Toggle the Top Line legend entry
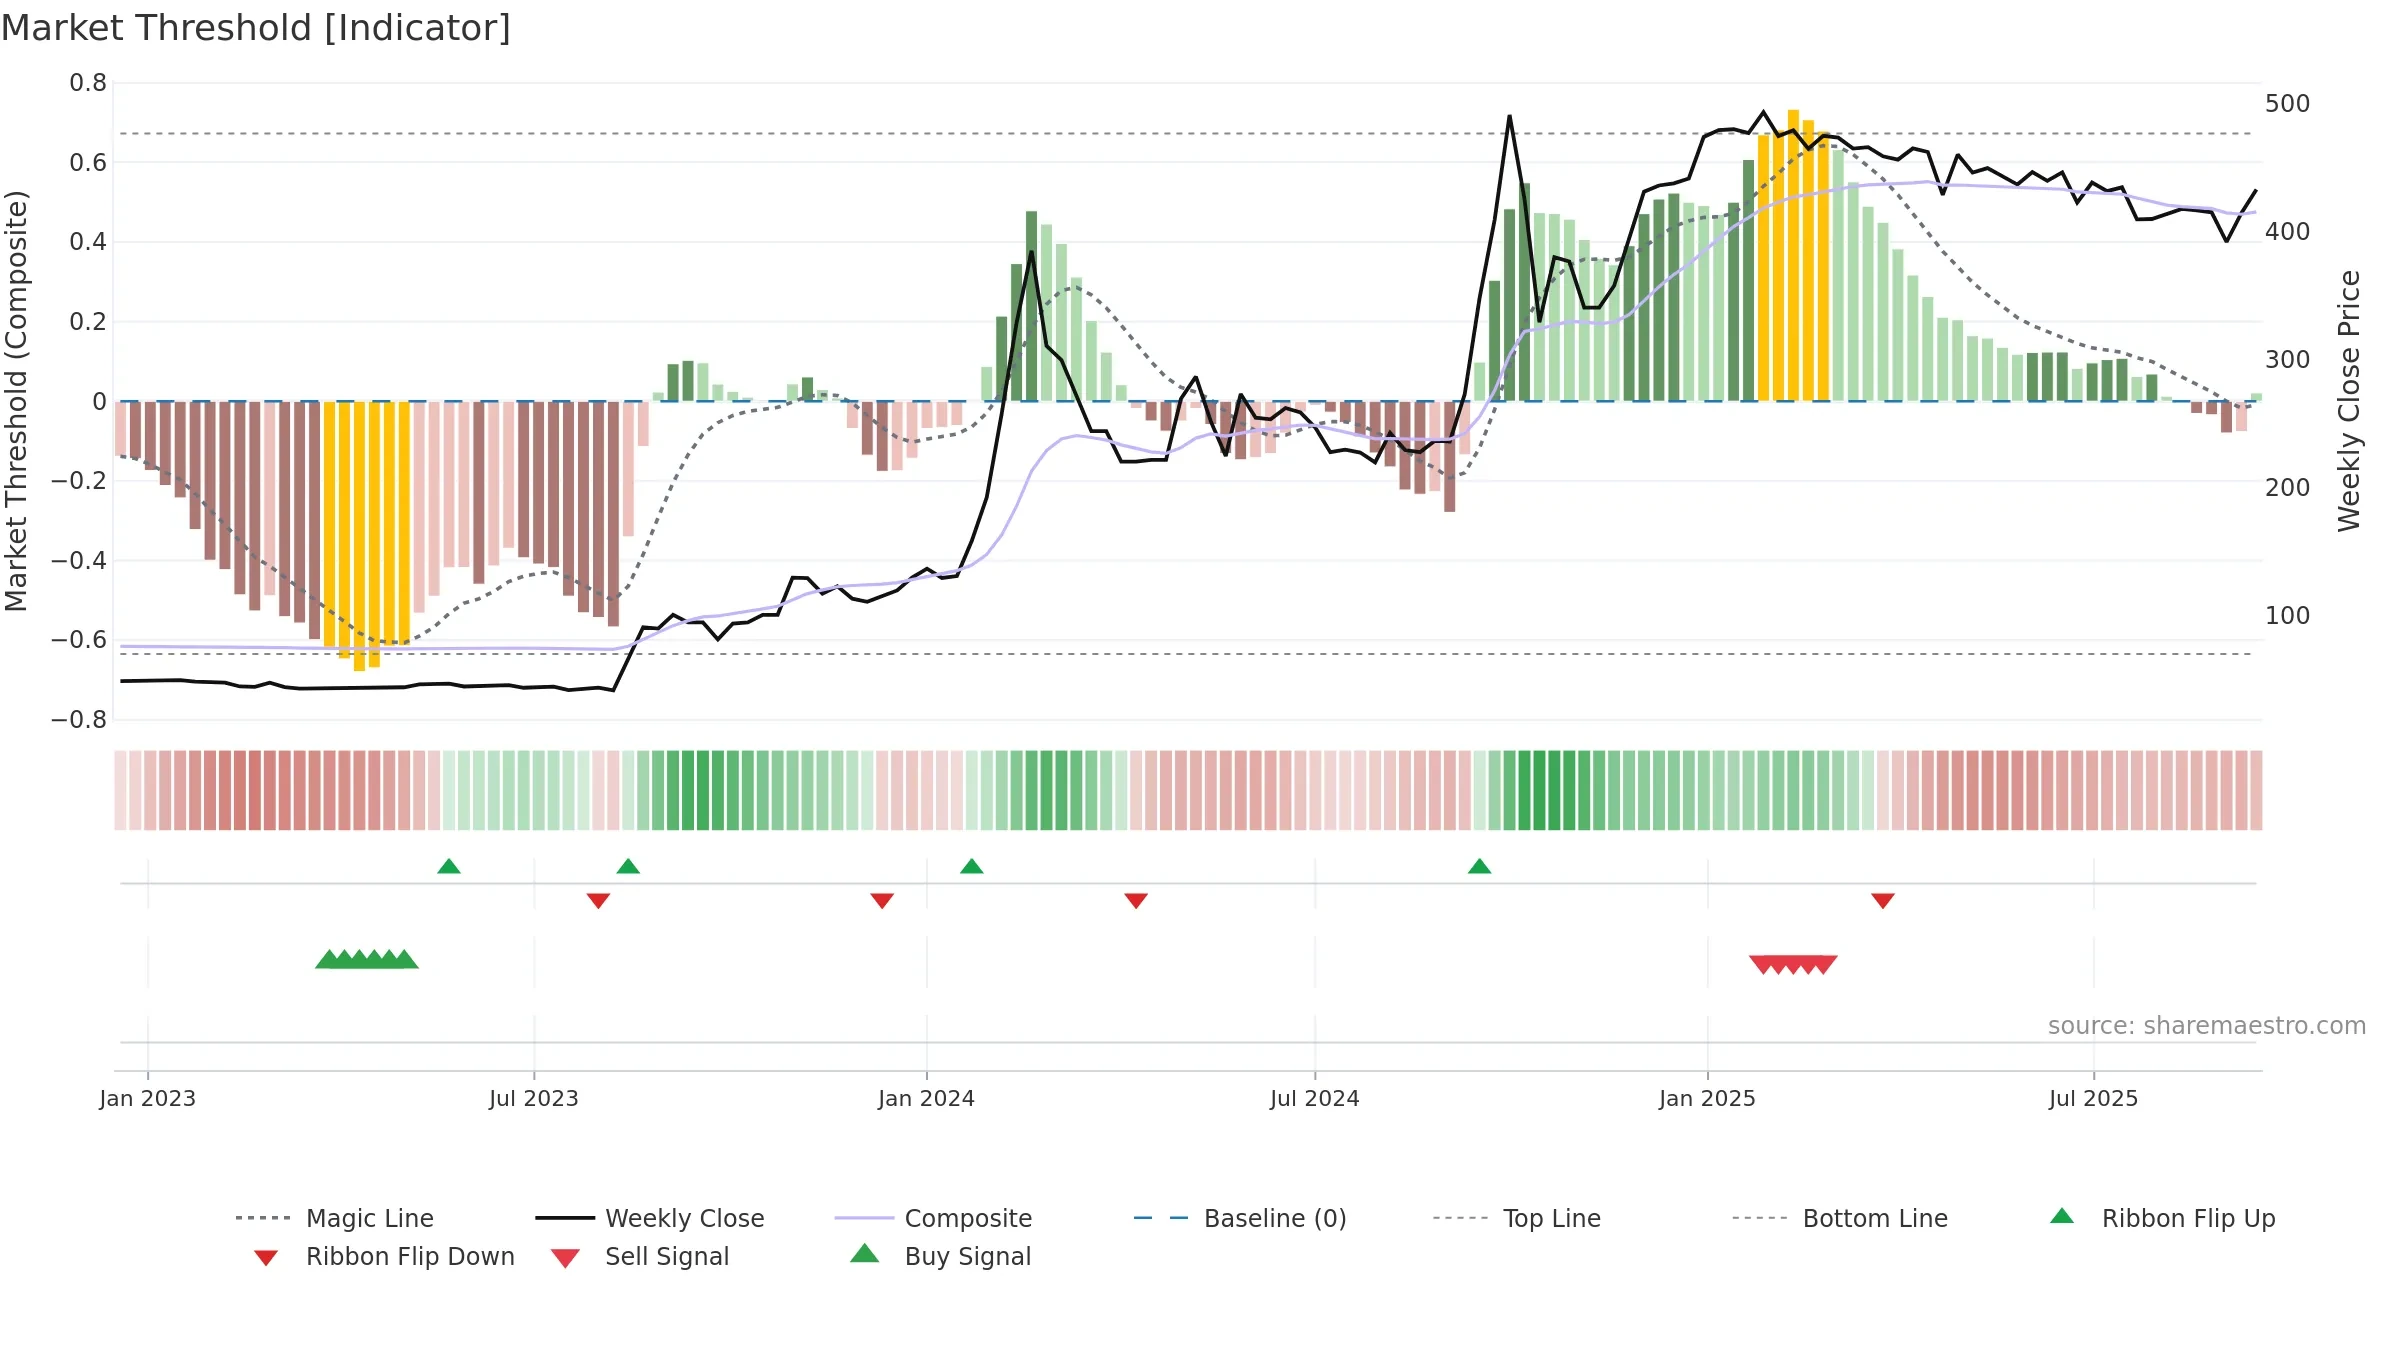The height and width of the screenshot is (1350, 2400). 1516,1218
